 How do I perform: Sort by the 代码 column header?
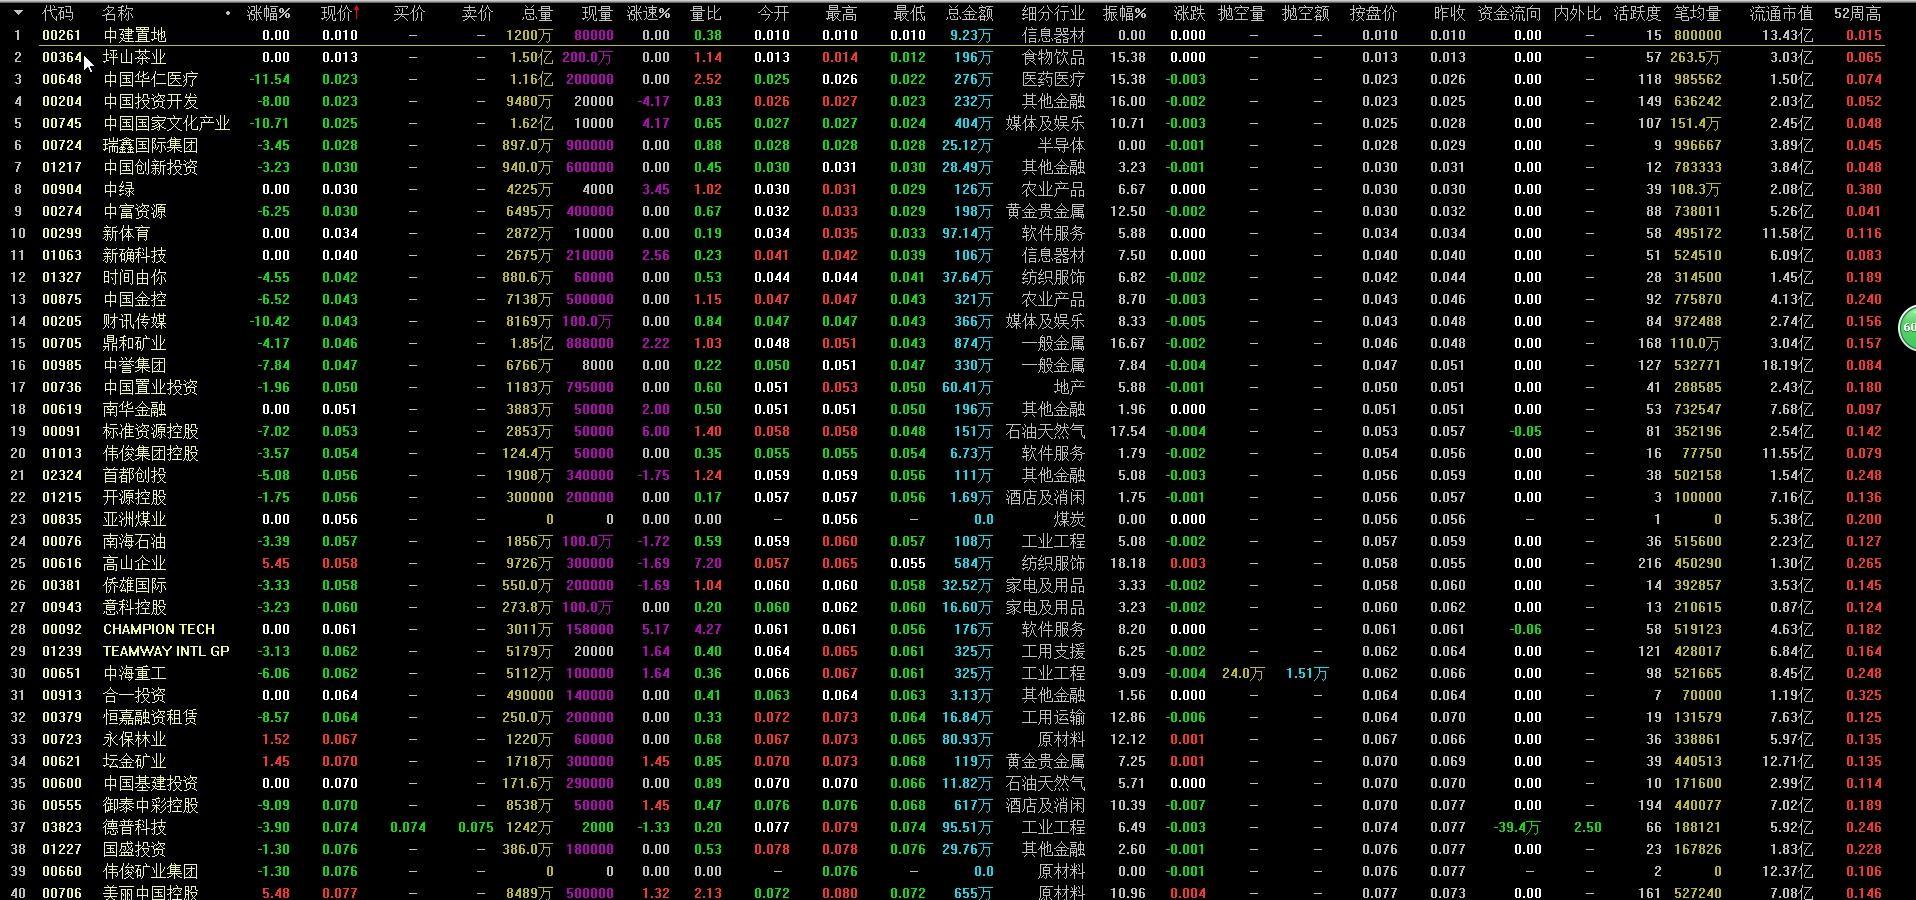click(x=57, y=13)
